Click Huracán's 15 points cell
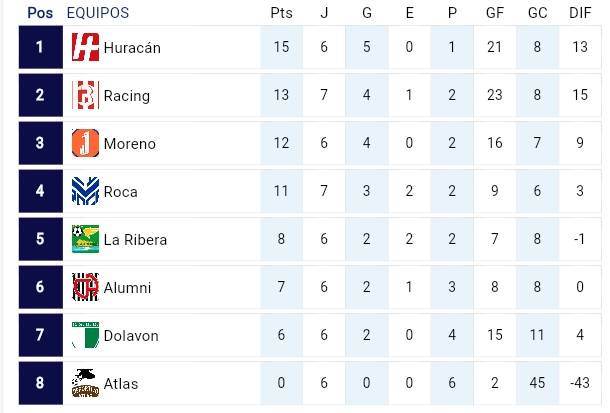This screenshot has width=610, height=413. (281, 48)
